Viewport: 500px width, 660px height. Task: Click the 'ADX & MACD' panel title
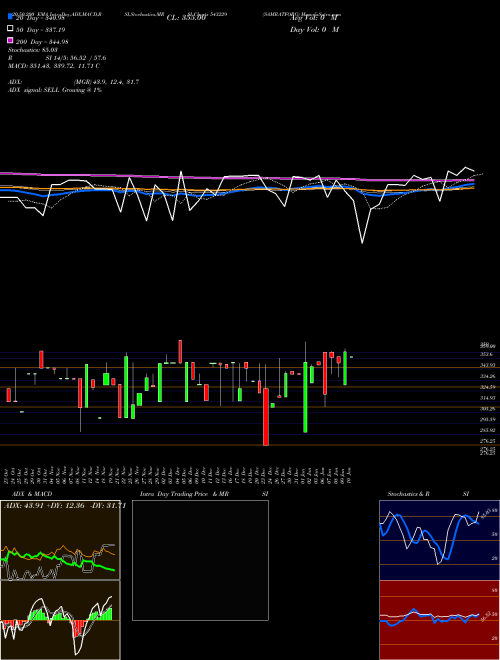32,494
